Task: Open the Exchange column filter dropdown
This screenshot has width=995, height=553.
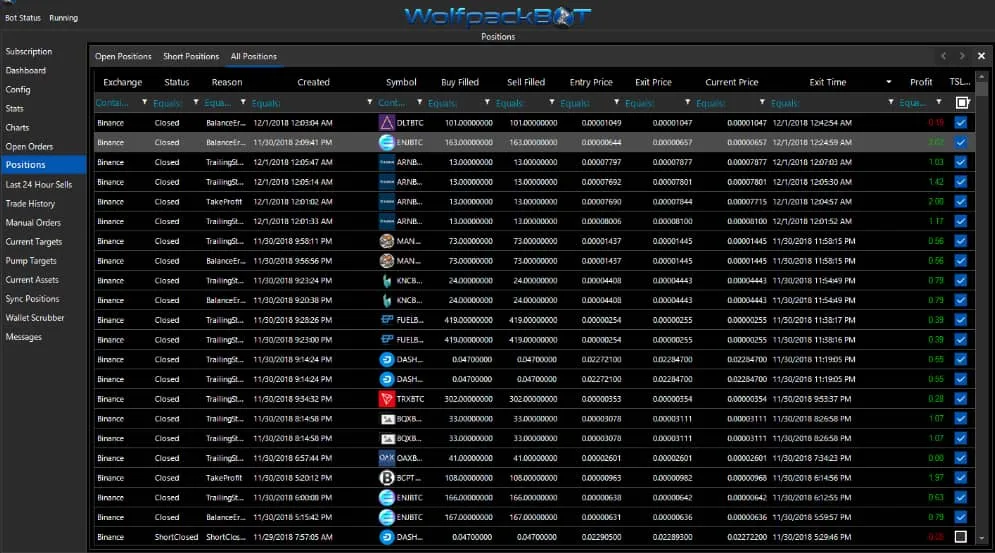Action: (145, 102)
